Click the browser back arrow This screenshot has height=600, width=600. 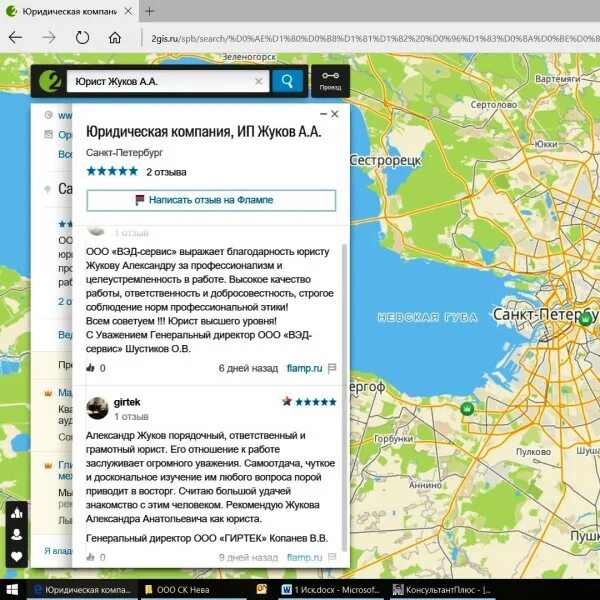(15, 38)
